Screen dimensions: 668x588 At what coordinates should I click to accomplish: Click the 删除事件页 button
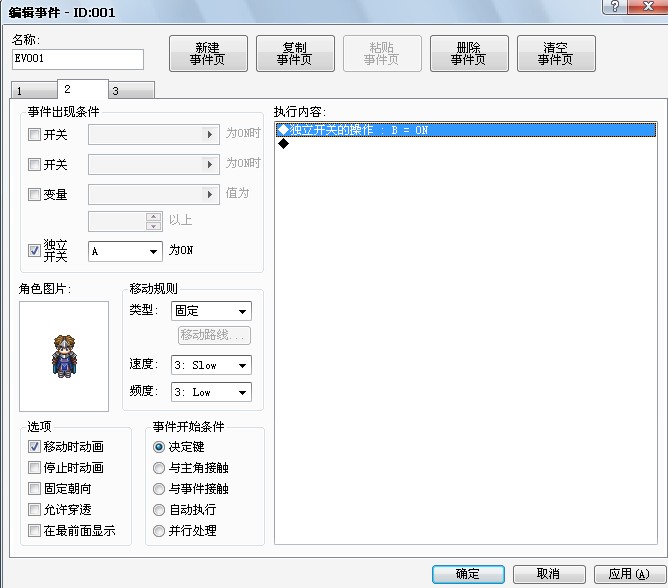coord(469,53)
